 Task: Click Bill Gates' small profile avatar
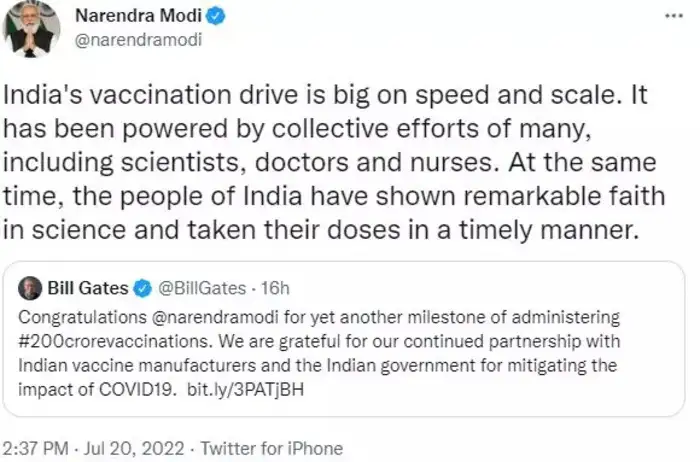click(x=28, y=288)
